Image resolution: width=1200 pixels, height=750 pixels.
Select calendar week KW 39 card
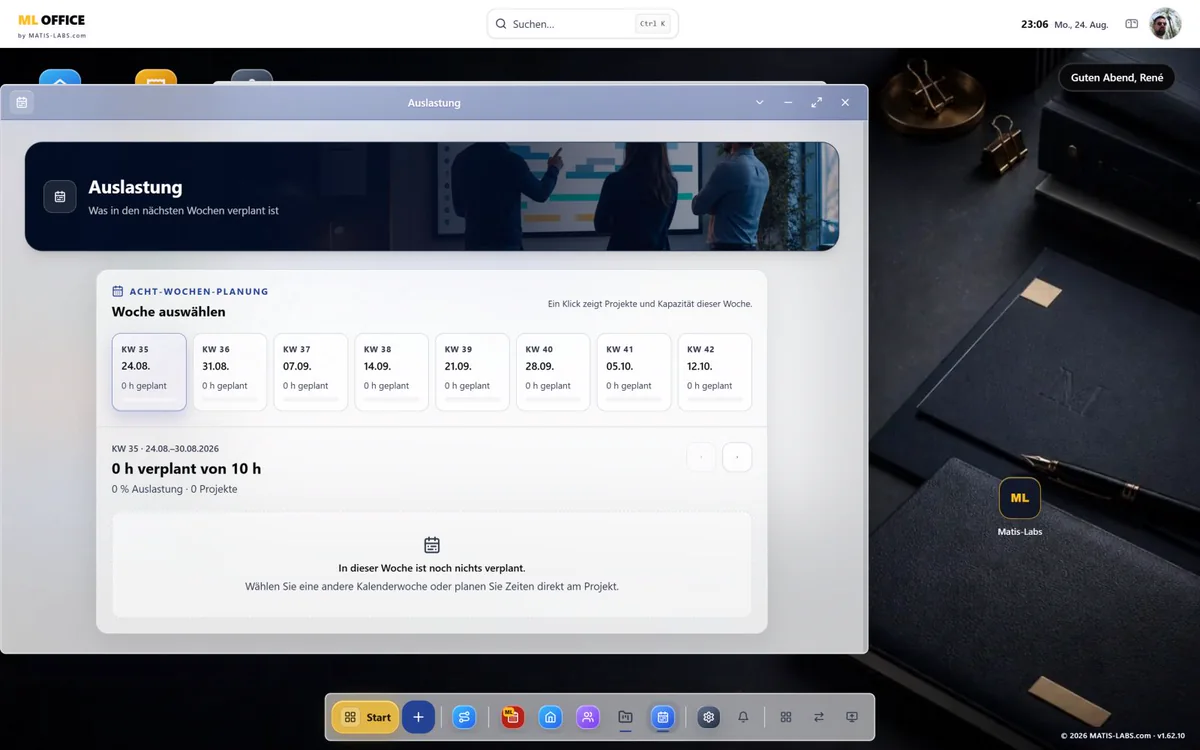click(473, 372)
